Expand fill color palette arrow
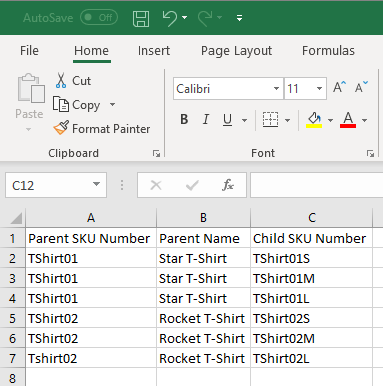 [x=330, y=120]
